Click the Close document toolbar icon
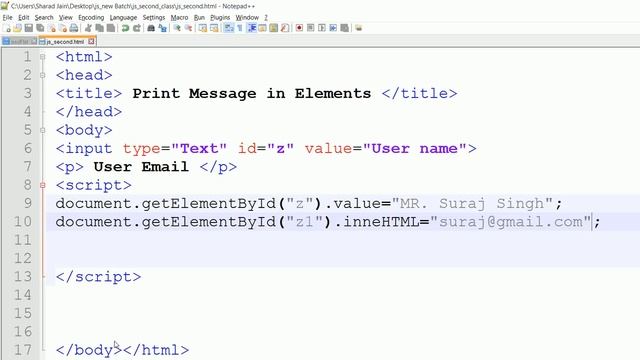Viewport: 640px width, 360px height. point(51,28)
